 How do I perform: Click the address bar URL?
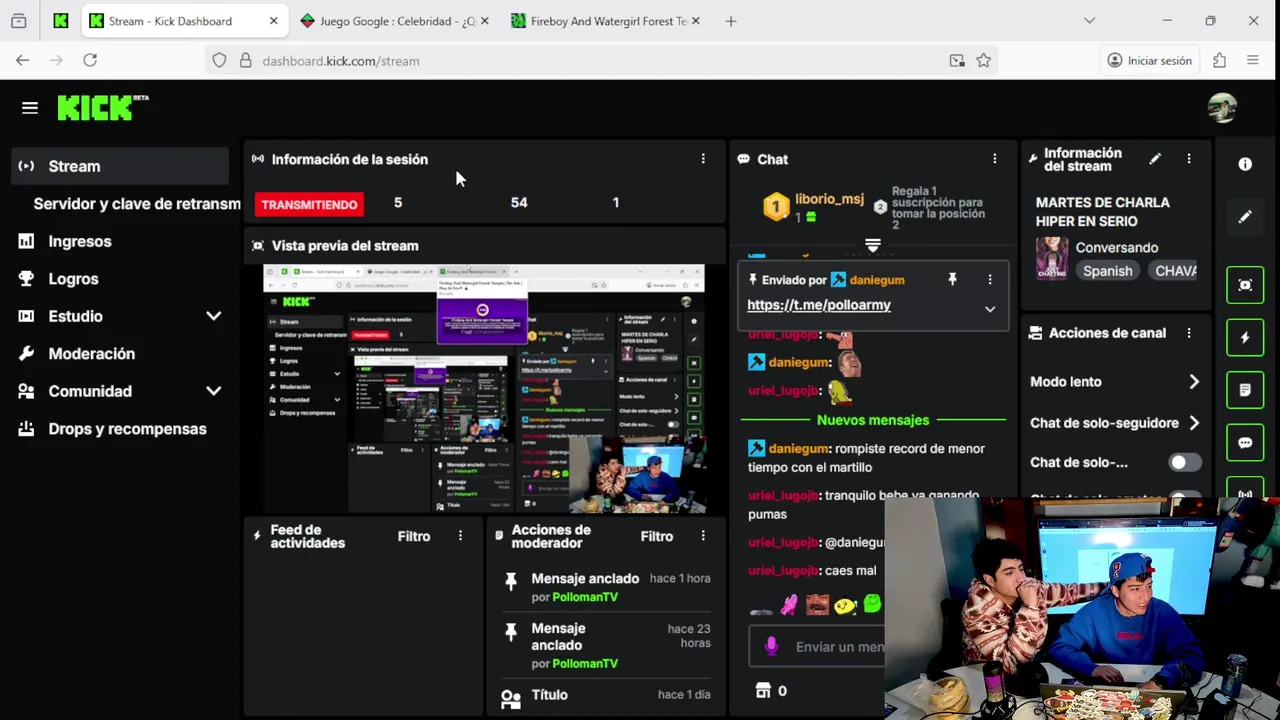coord(341,61)
